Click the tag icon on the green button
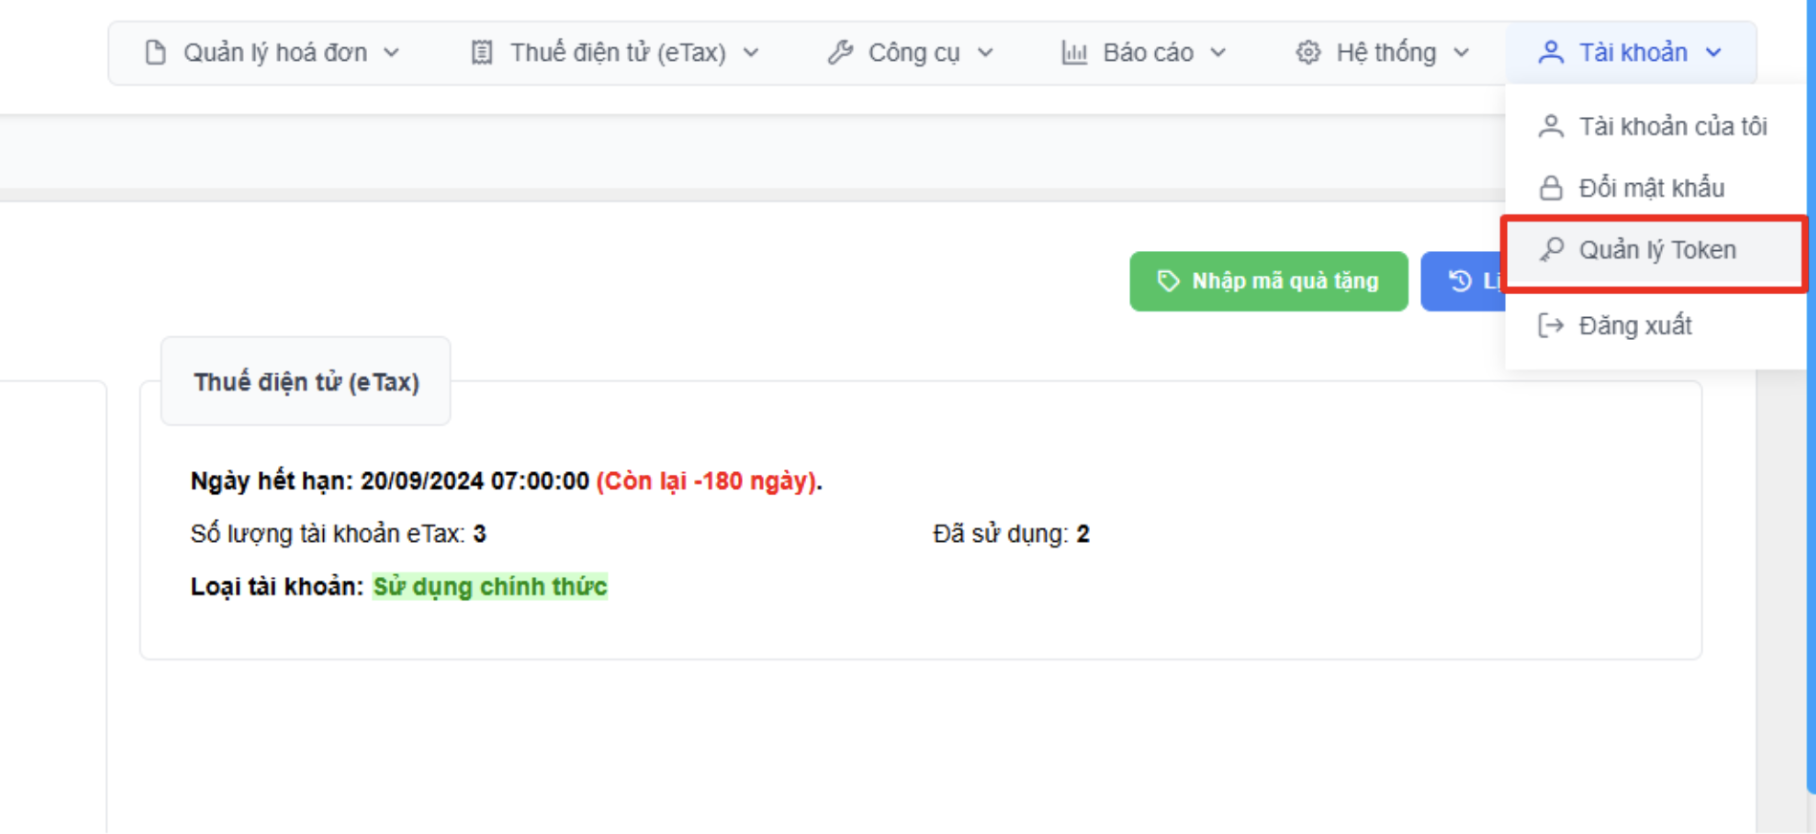The image size is (1816, 834). 1167,281
